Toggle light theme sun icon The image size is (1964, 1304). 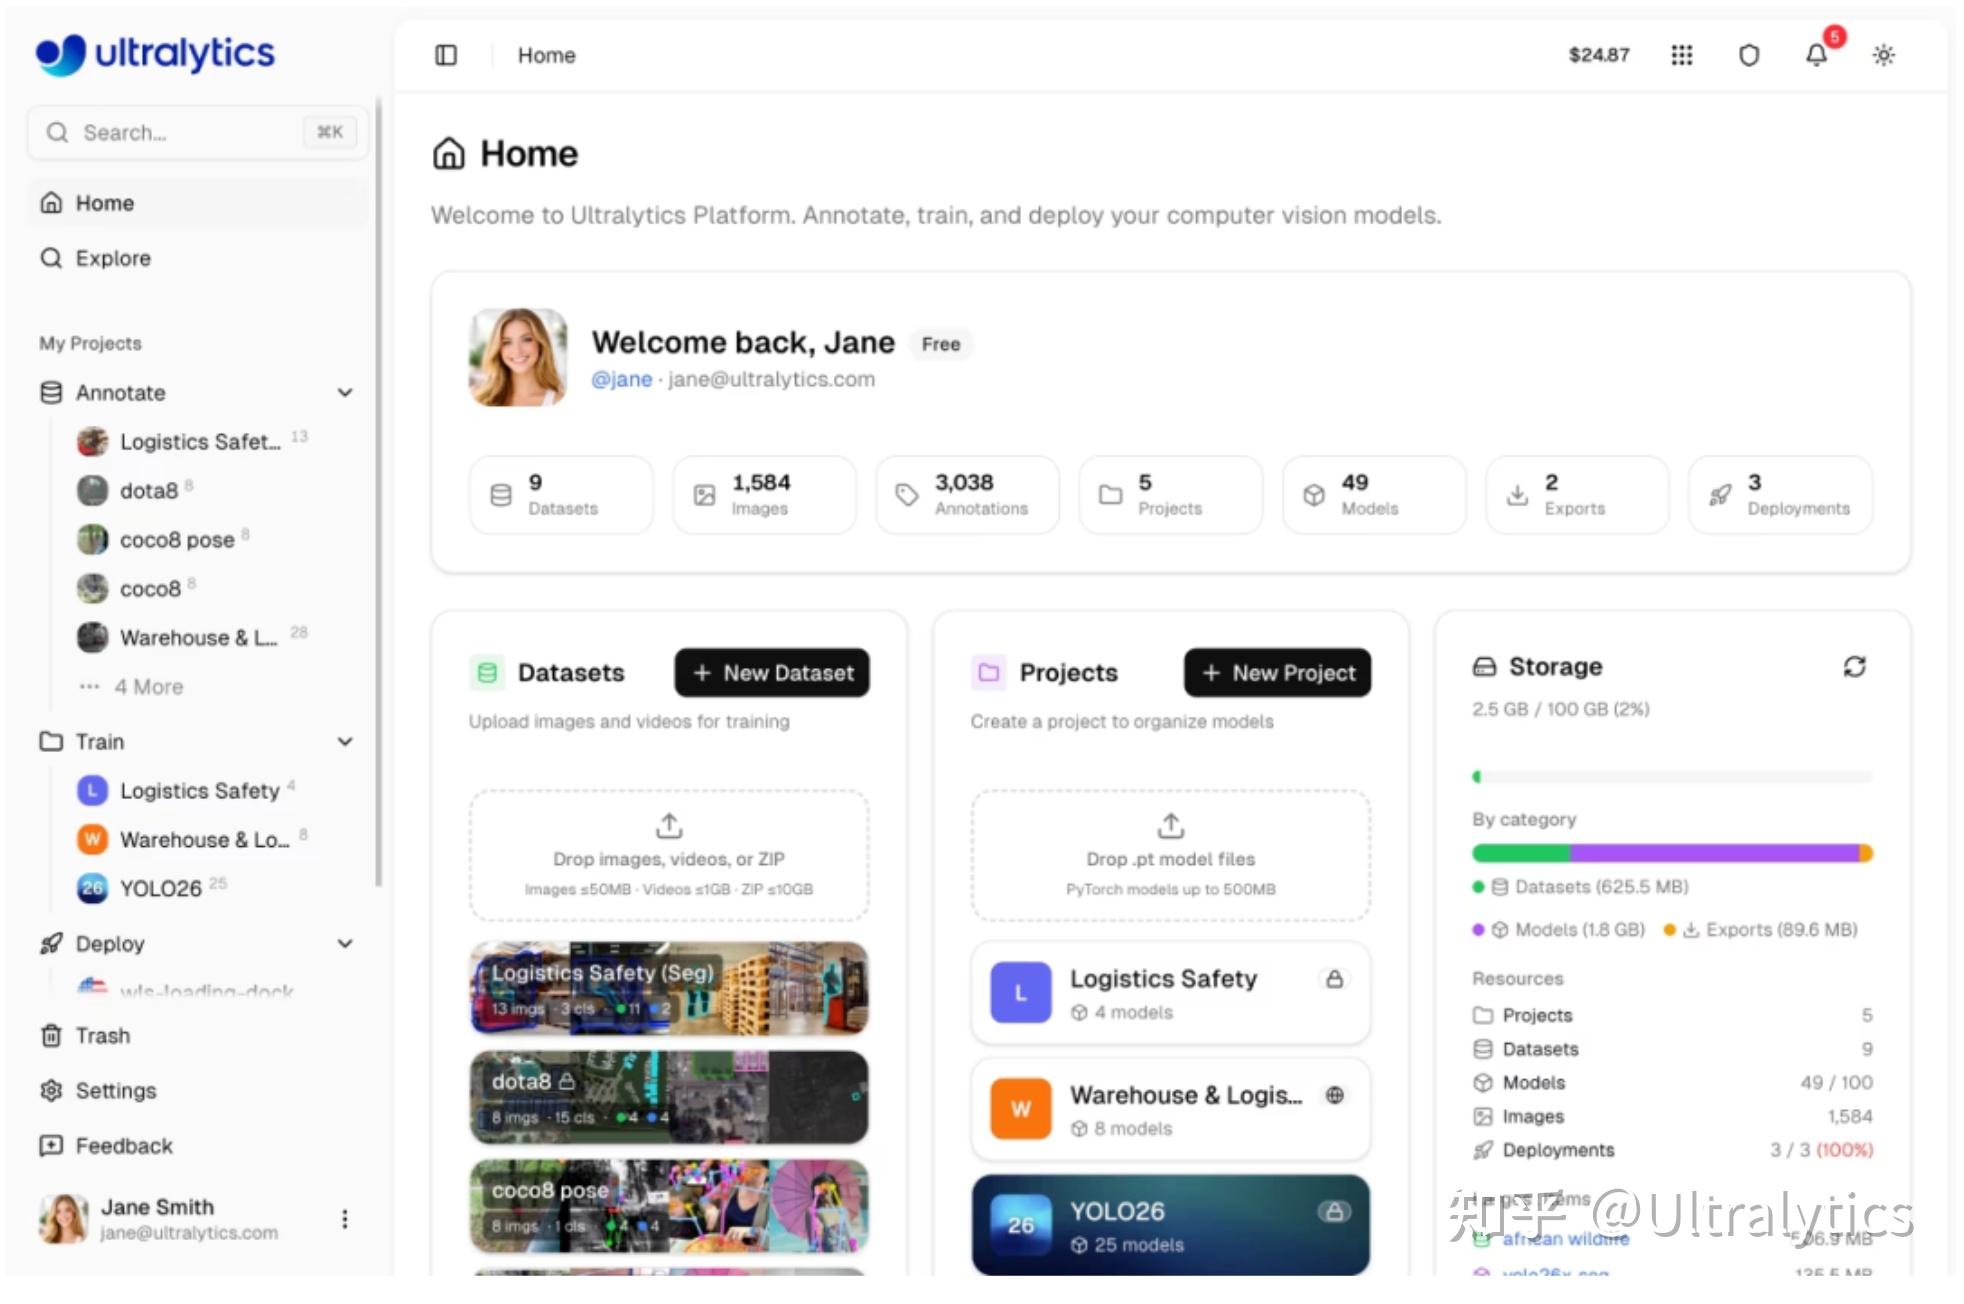click(1884, 55)
